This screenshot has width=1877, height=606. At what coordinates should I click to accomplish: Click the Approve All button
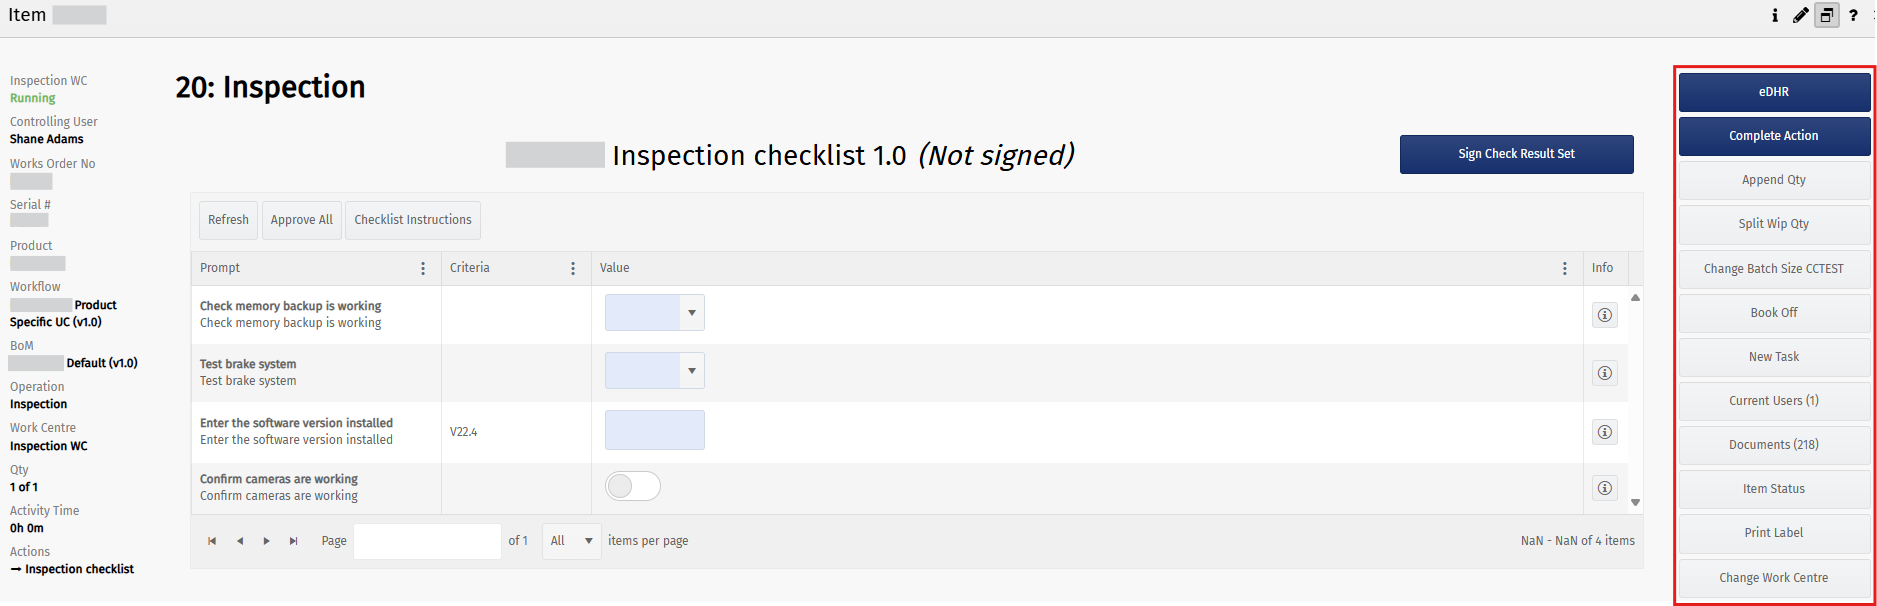point(301,220)
